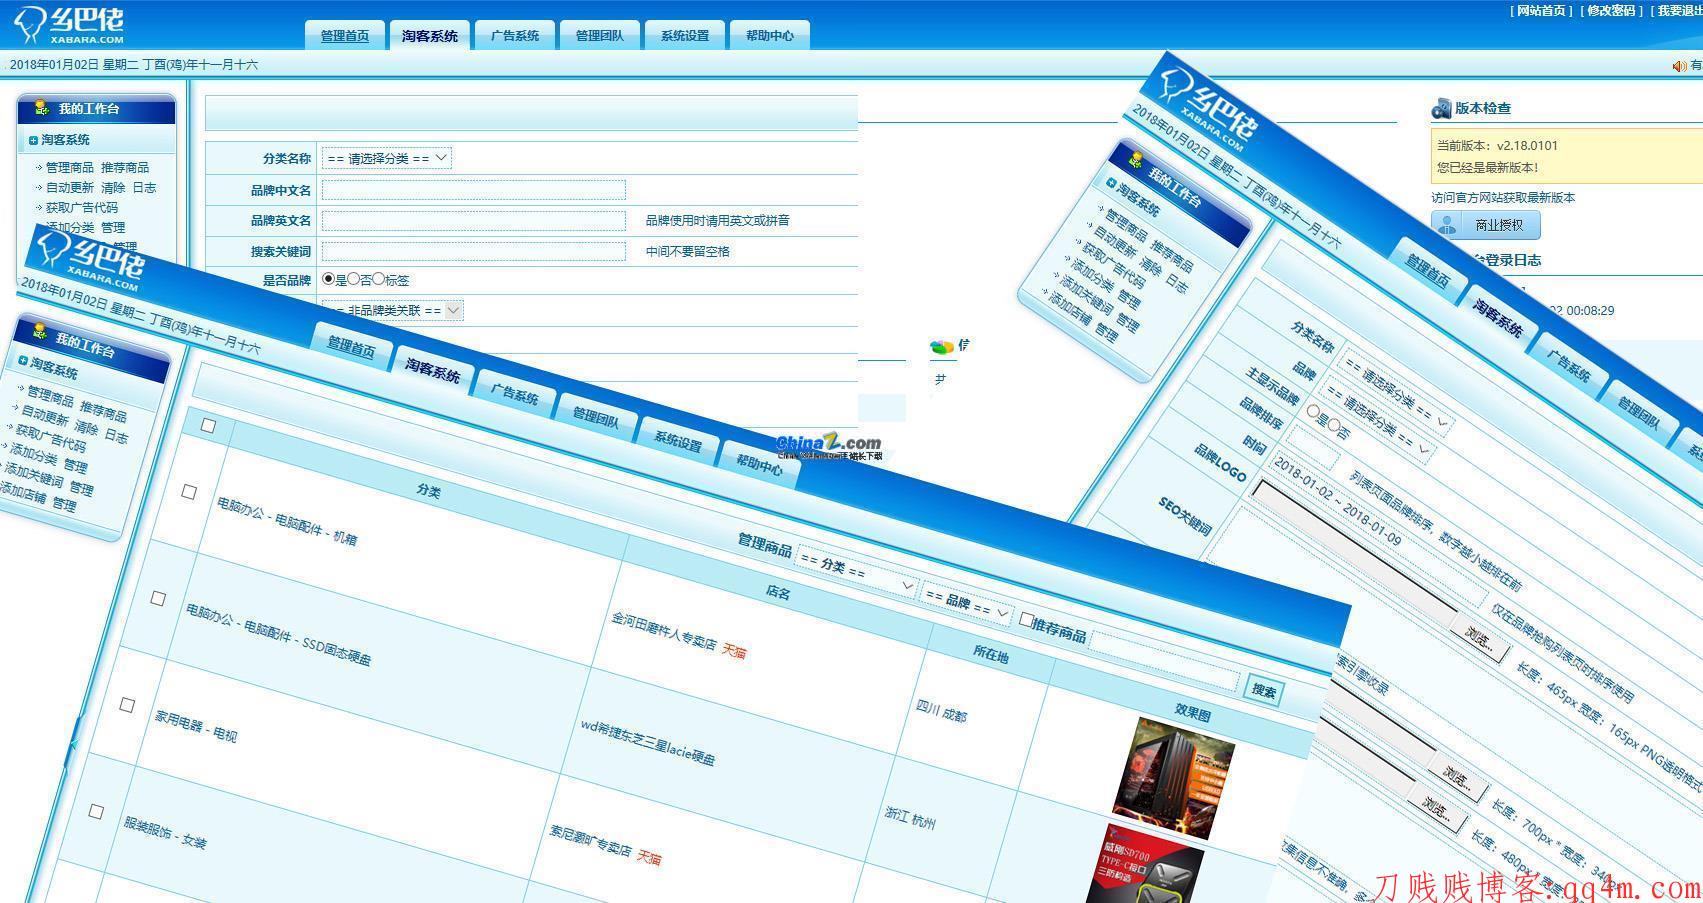Switch to 广告系统 tab in the flat back window
The width and height of the screenshot is (1703, 903).
click(x=515, y=35)
